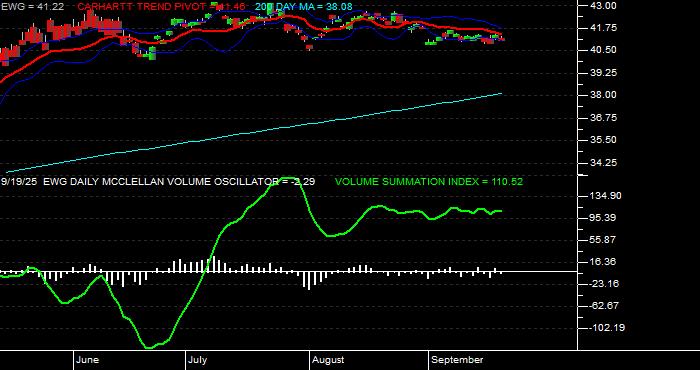Click the 43.00 price axis value

point(603,5)
